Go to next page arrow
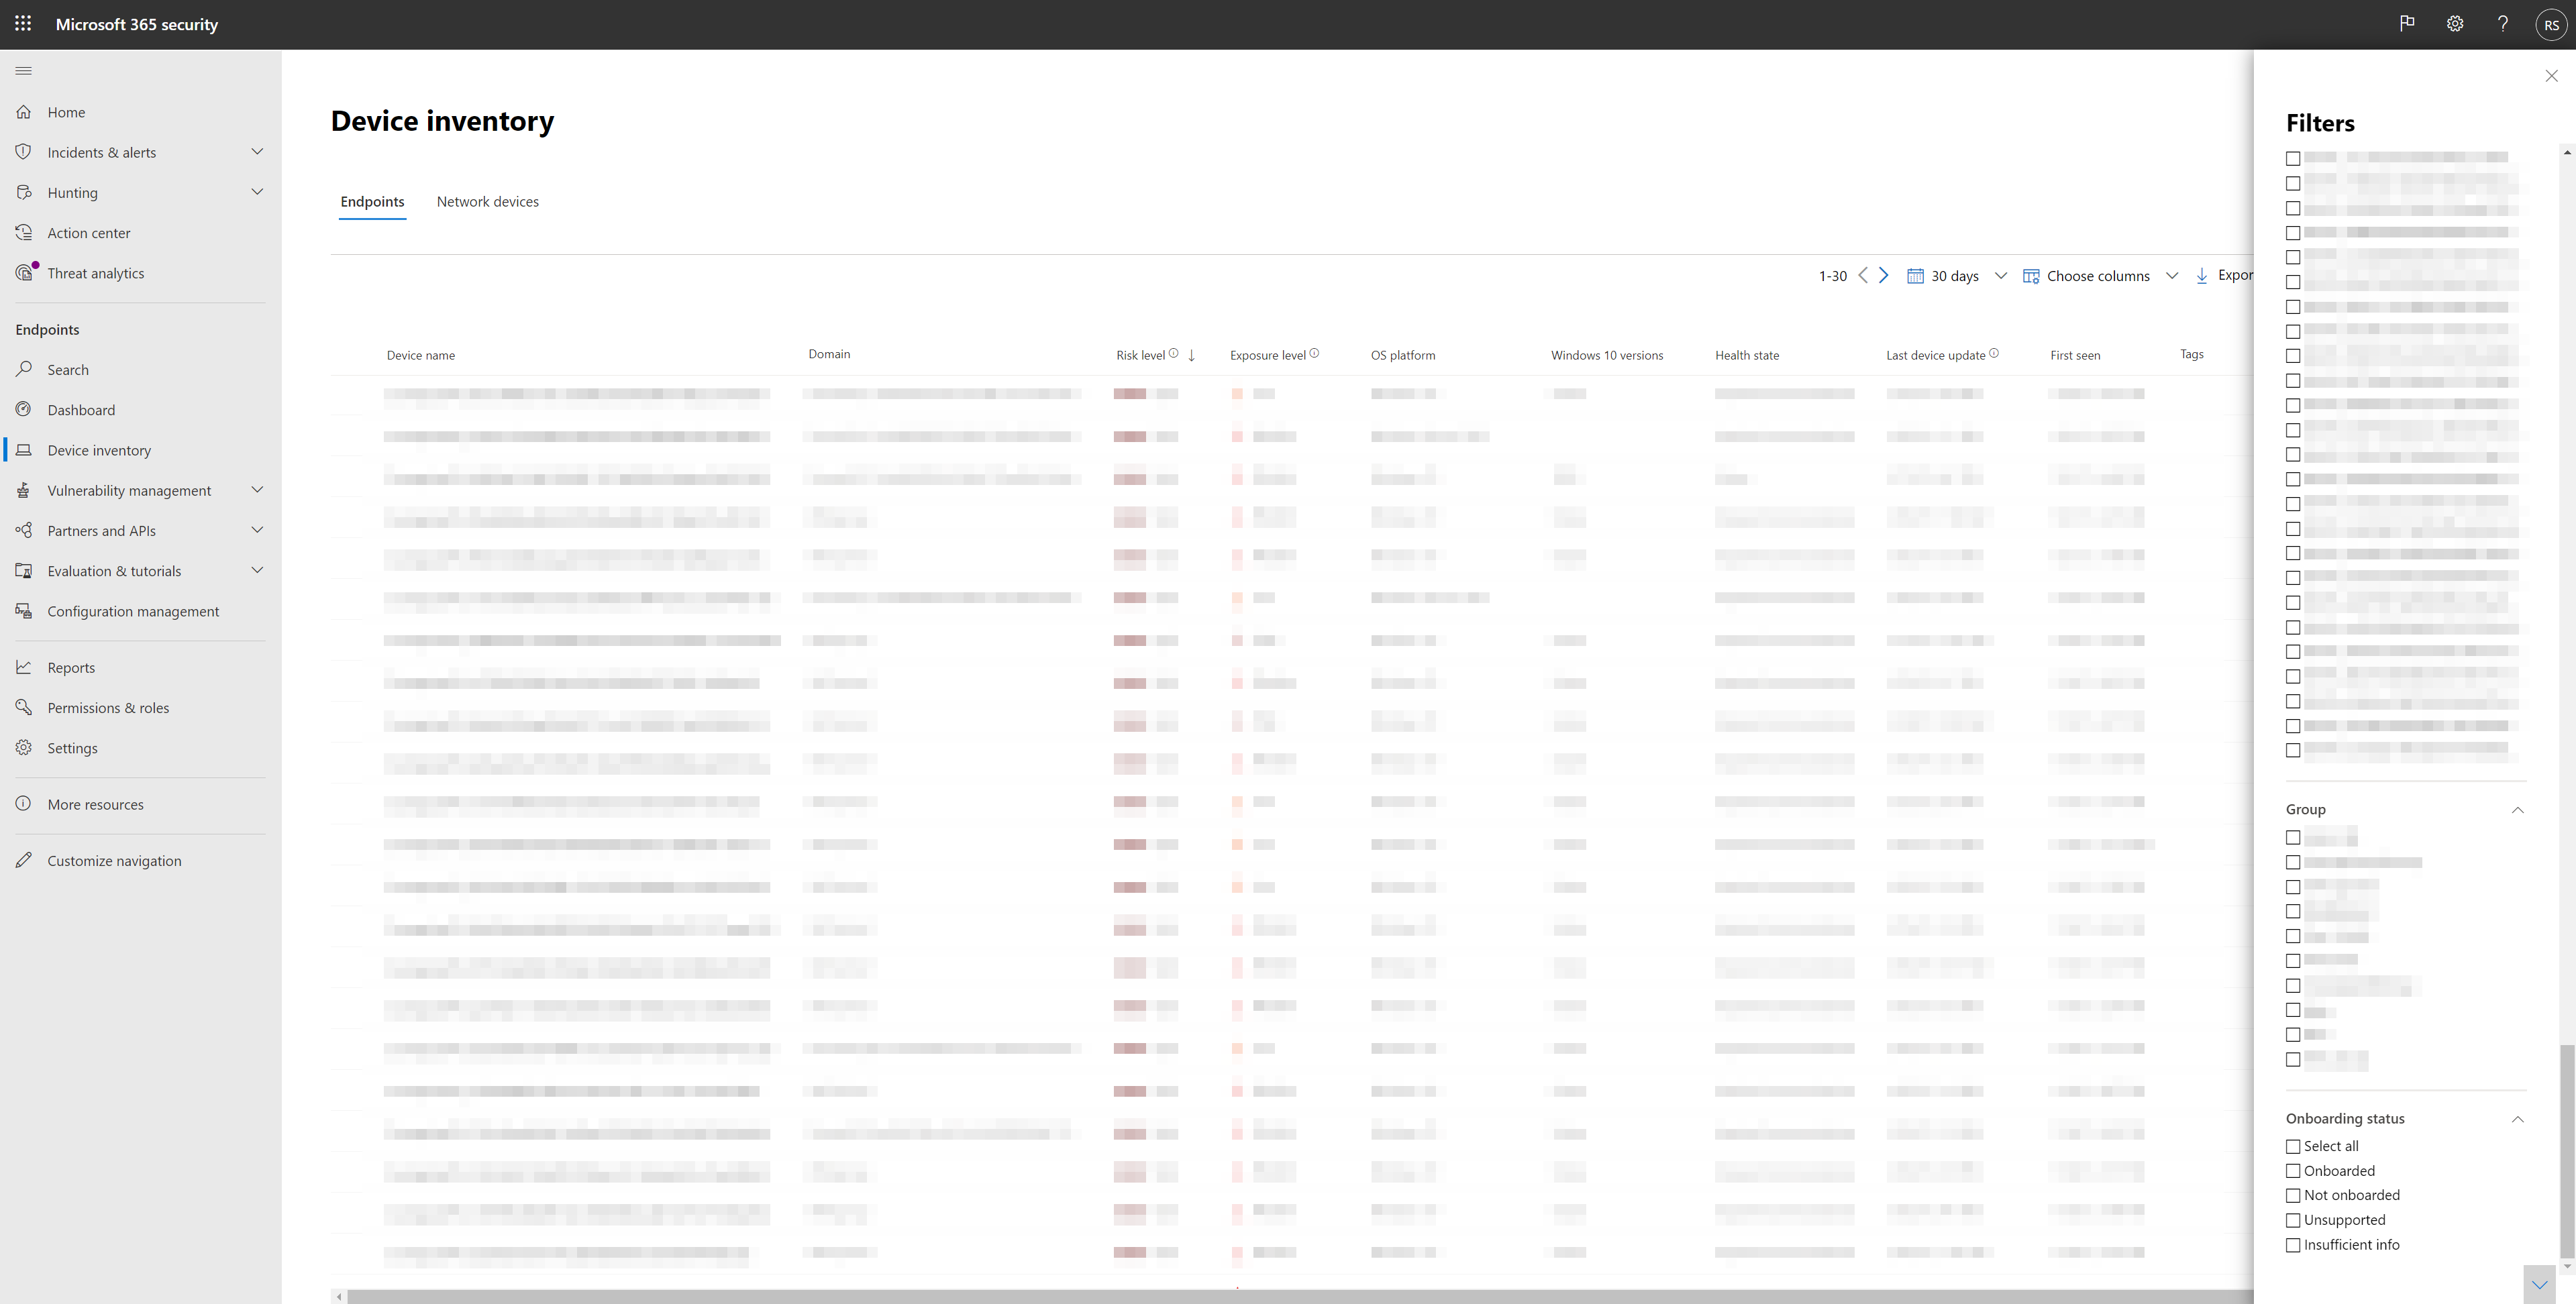This screenshot has width=2576, height=1304. 1883,276
